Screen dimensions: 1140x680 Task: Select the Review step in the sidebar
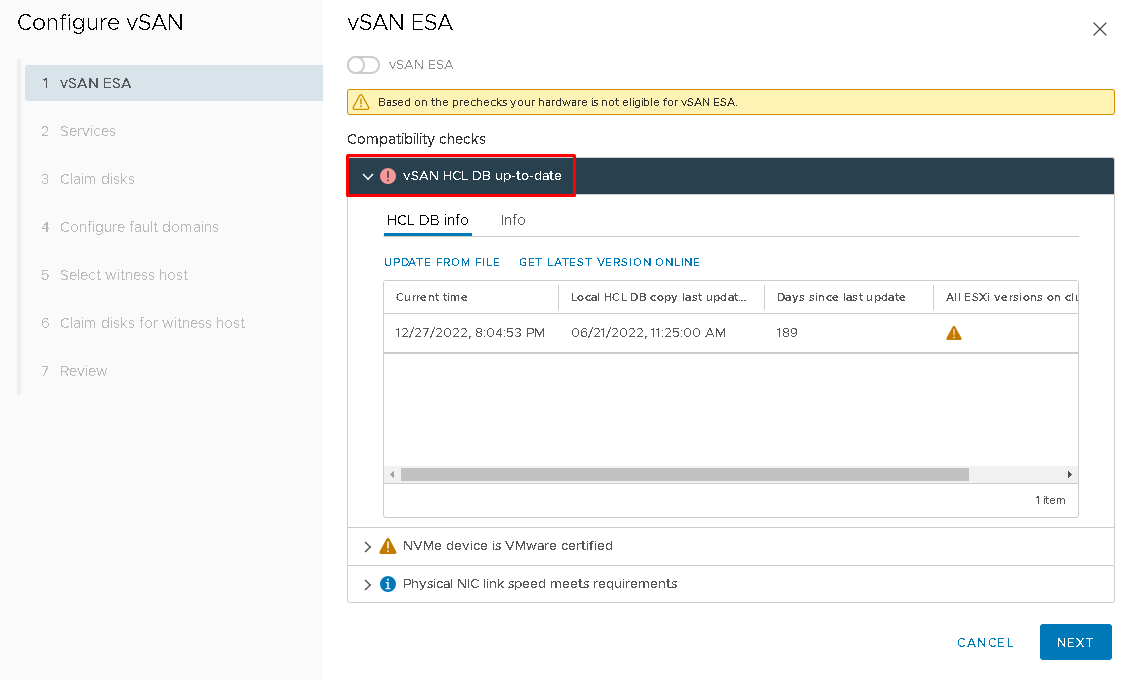coord(83,370)
